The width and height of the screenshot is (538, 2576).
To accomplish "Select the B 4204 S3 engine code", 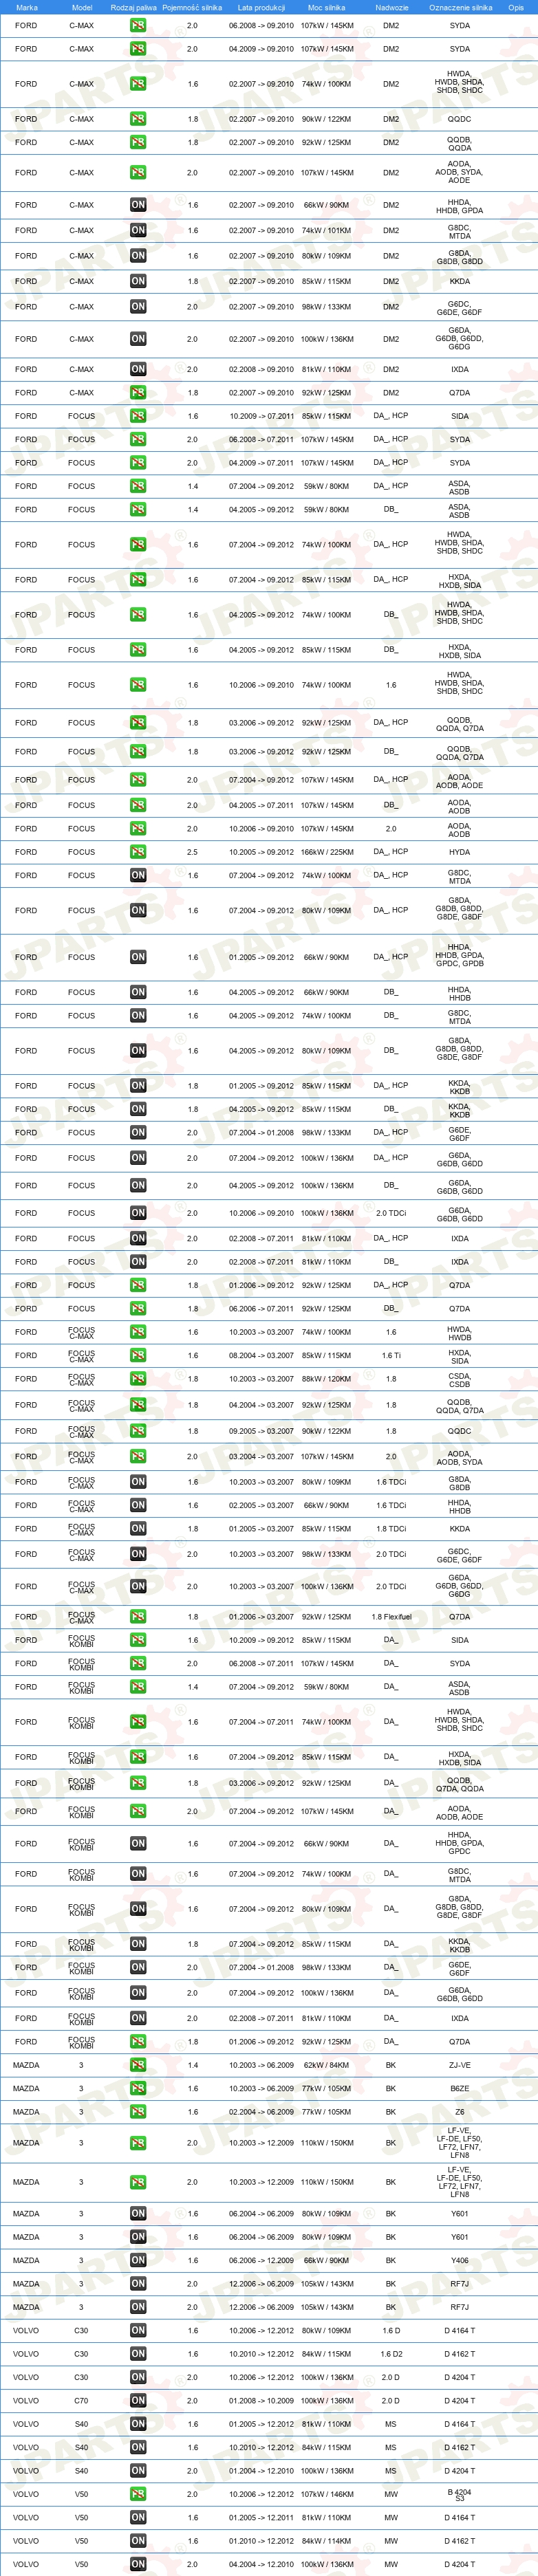I will (459, 2494).
